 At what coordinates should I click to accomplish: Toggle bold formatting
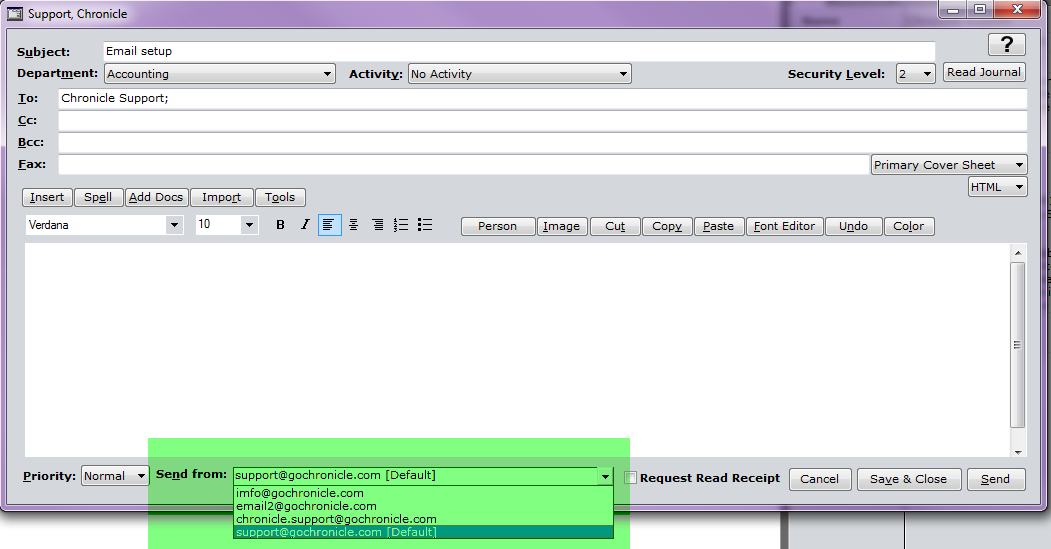point(280,225)
